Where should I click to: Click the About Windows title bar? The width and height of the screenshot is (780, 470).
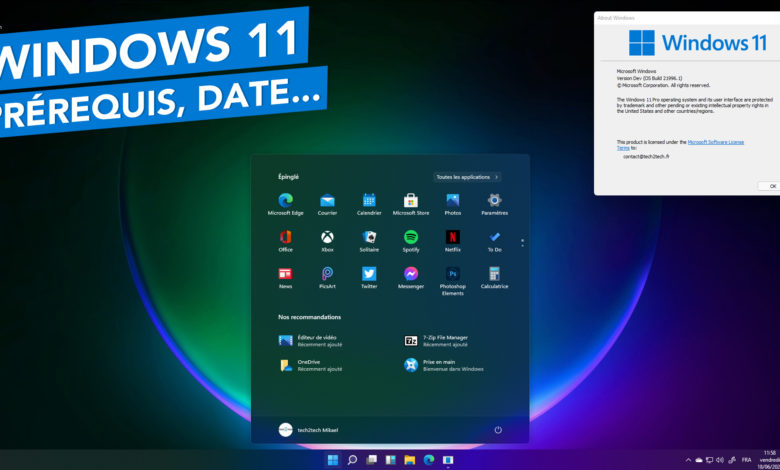coord(687,17)
